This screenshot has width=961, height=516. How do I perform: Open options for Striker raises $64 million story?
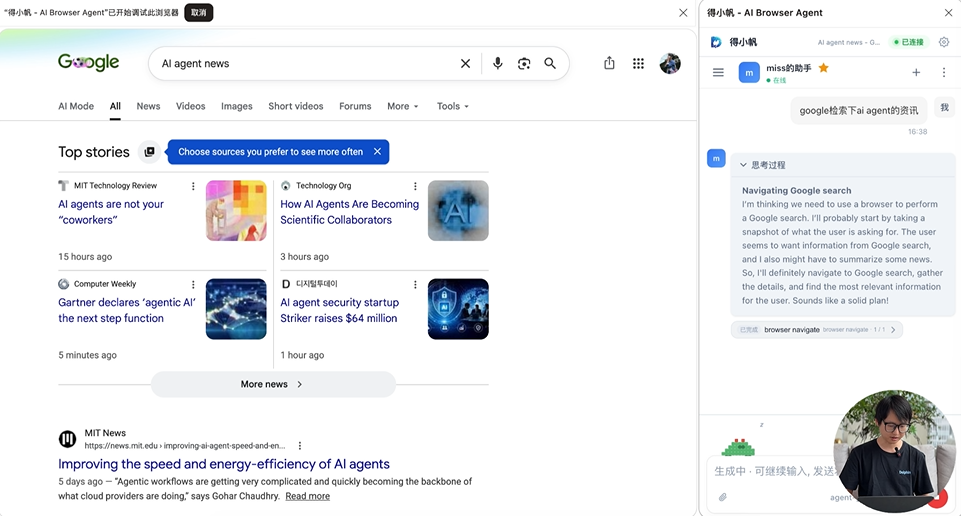(415, 284)
